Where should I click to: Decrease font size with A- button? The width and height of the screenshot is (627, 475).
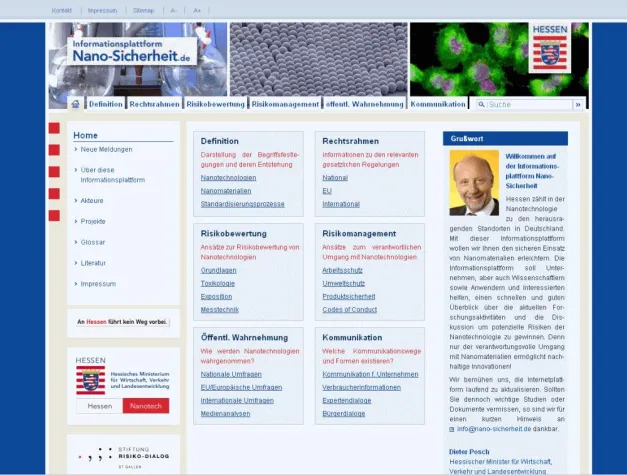point(174,10)
